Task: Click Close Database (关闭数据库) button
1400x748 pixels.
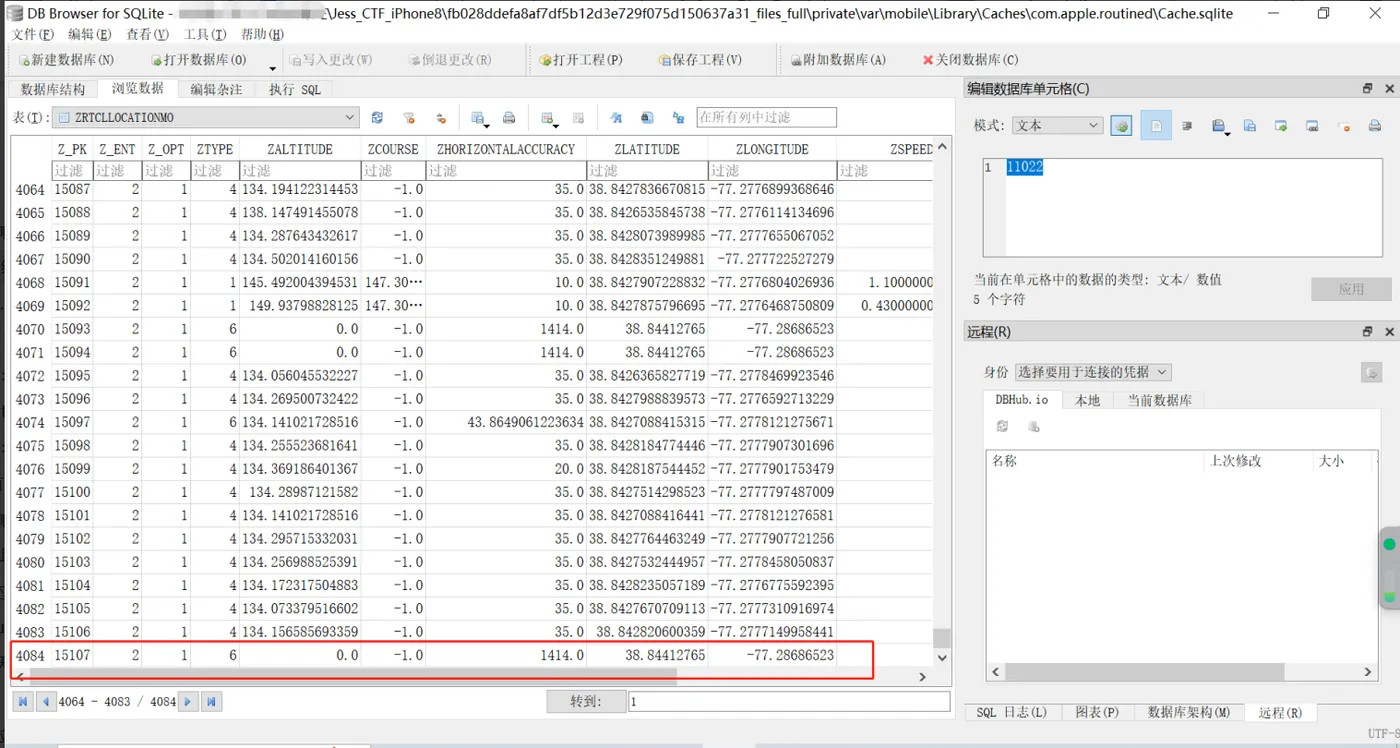Action: (970, 60)
